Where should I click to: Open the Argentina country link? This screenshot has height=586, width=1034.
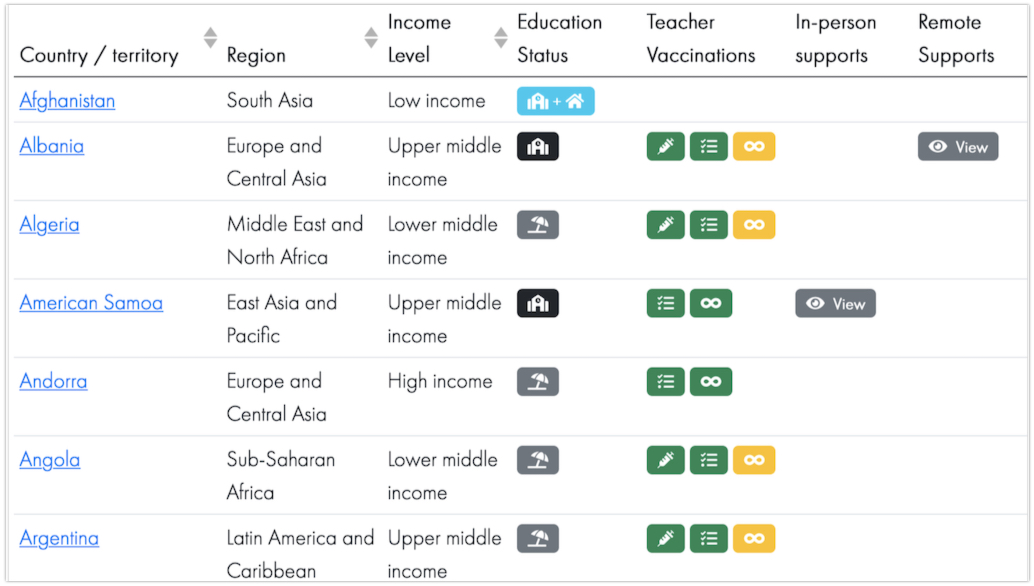coord(59,539)
